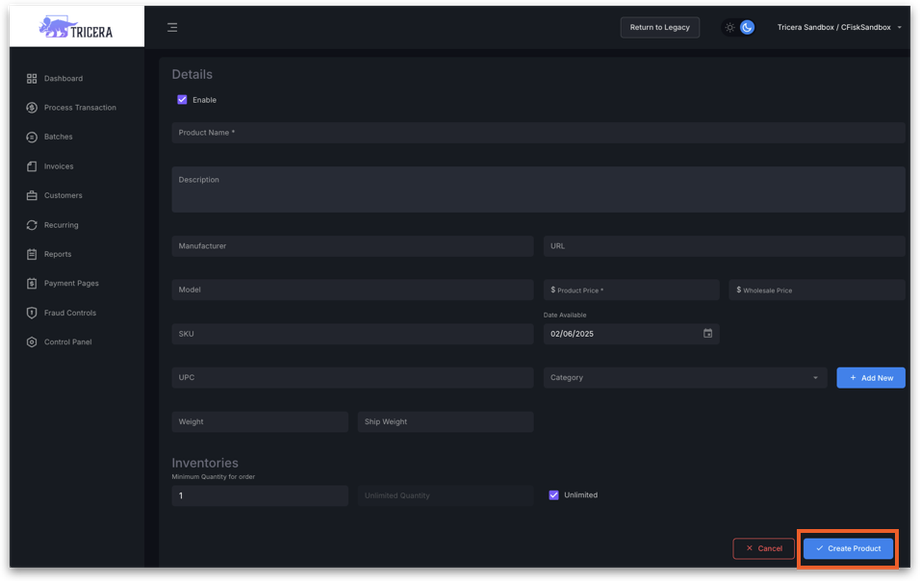Screen dimensions: 920x581
Task: Uncheck the Enable checkbox
Action: pyautogui.click(x=182, y=100)
